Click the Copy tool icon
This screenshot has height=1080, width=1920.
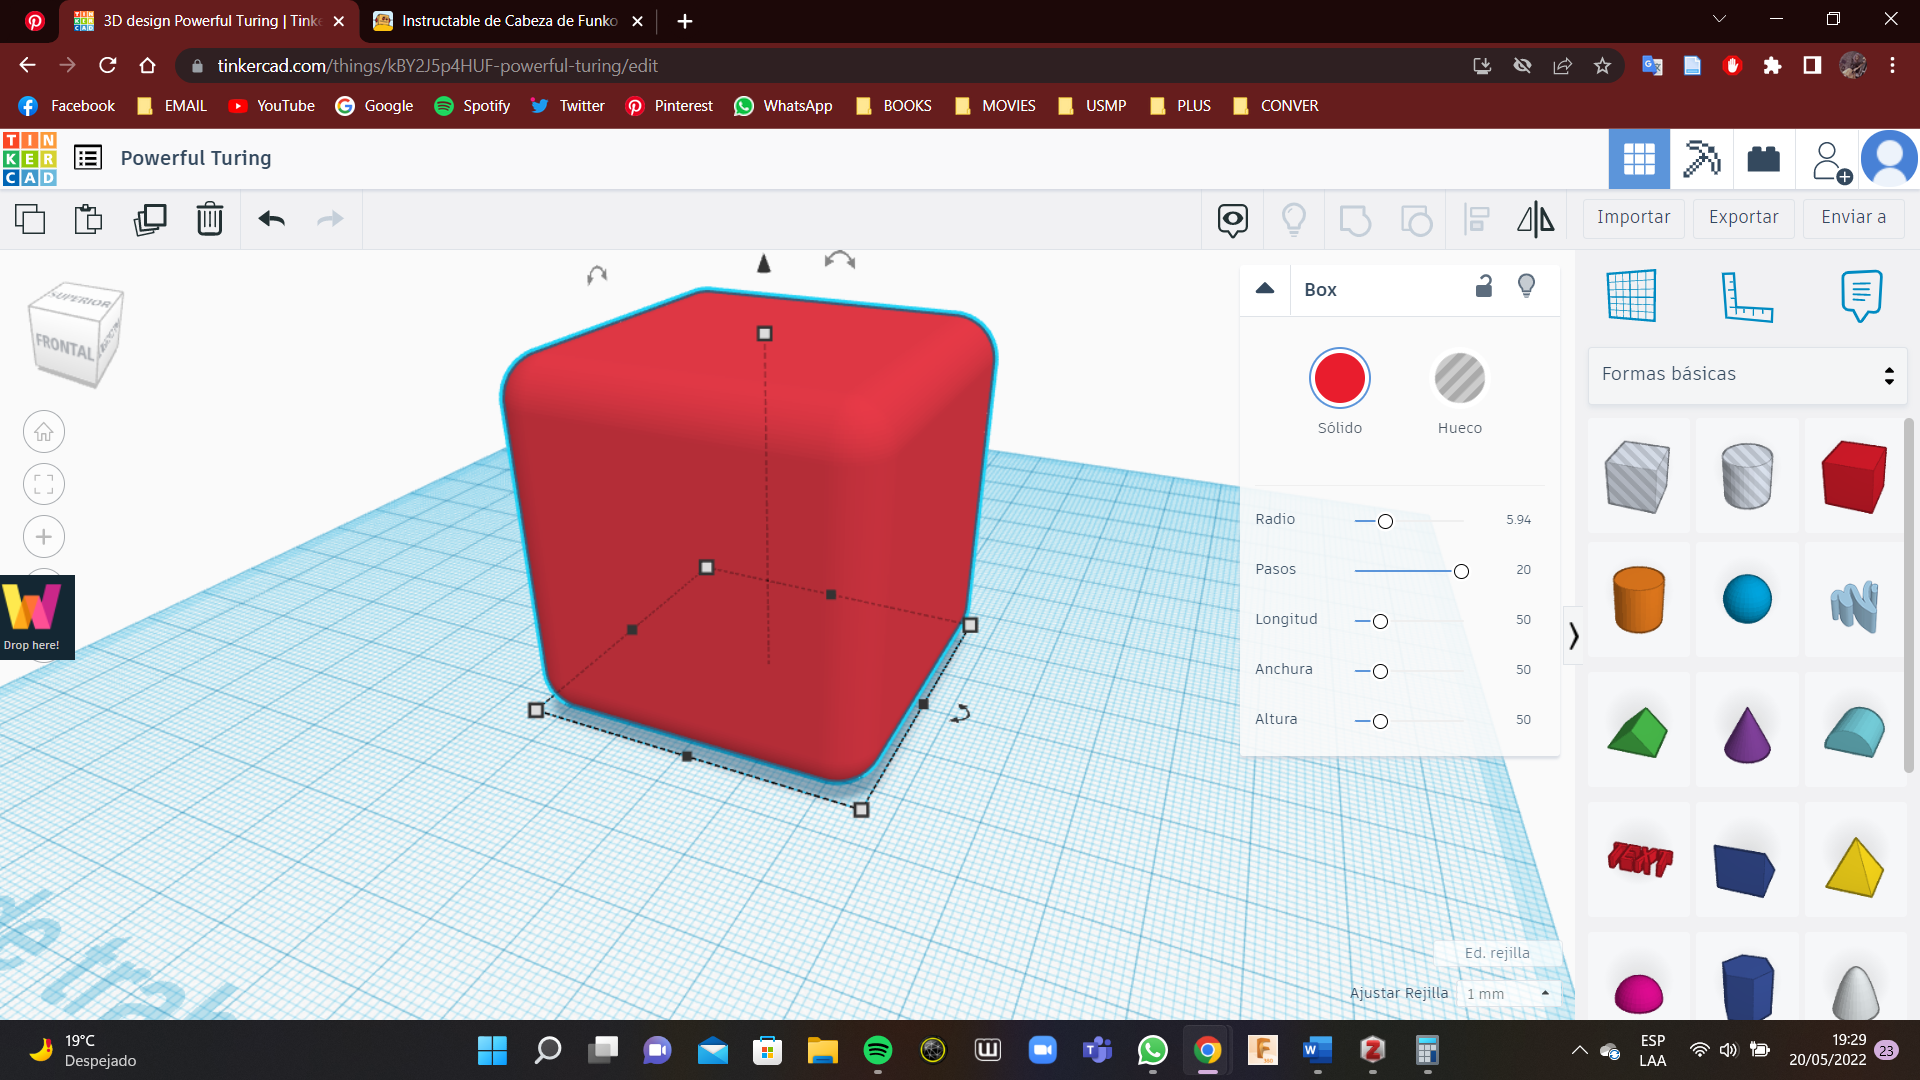click(30, 219)
